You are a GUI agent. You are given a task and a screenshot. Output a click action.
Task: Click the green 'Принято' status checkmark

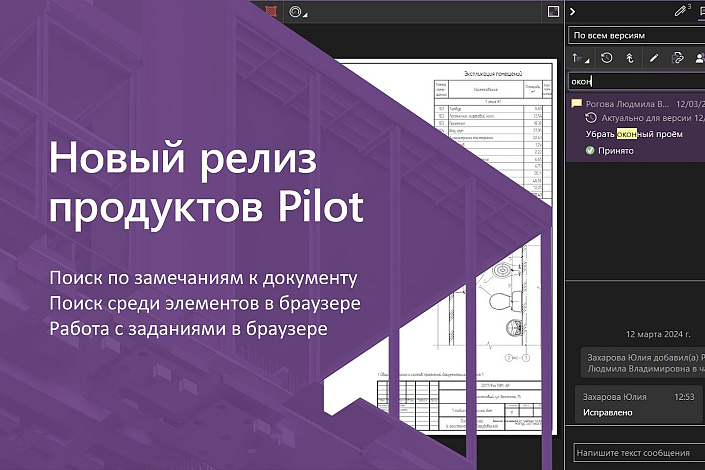(x=590, y=151)
